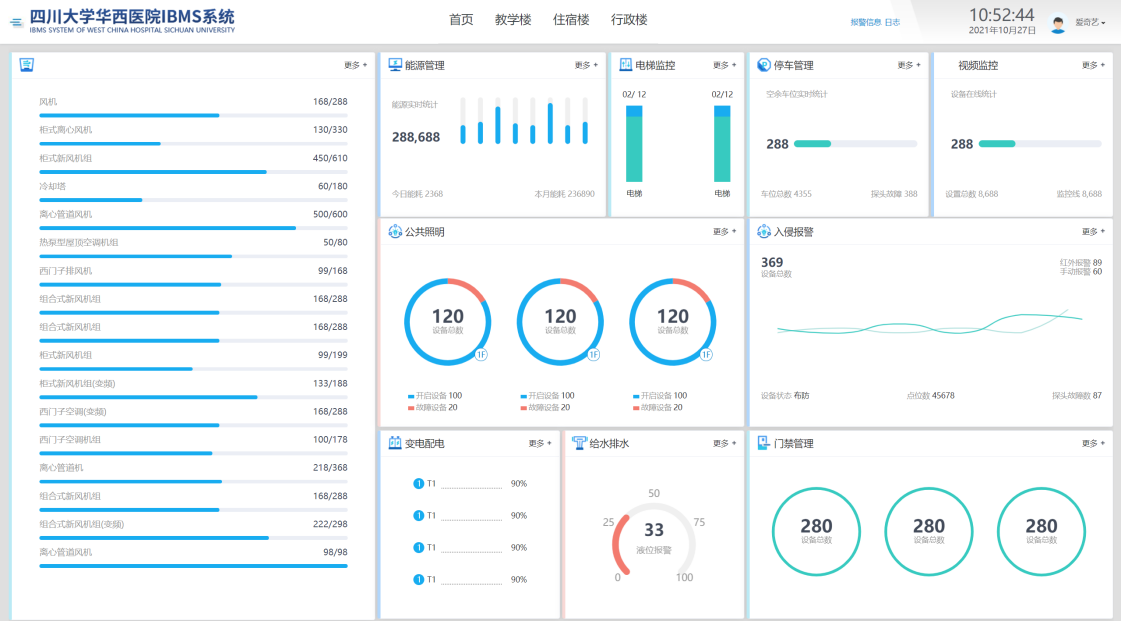
Task: Open the 报警信息 link
Action: tap(865, 22)
